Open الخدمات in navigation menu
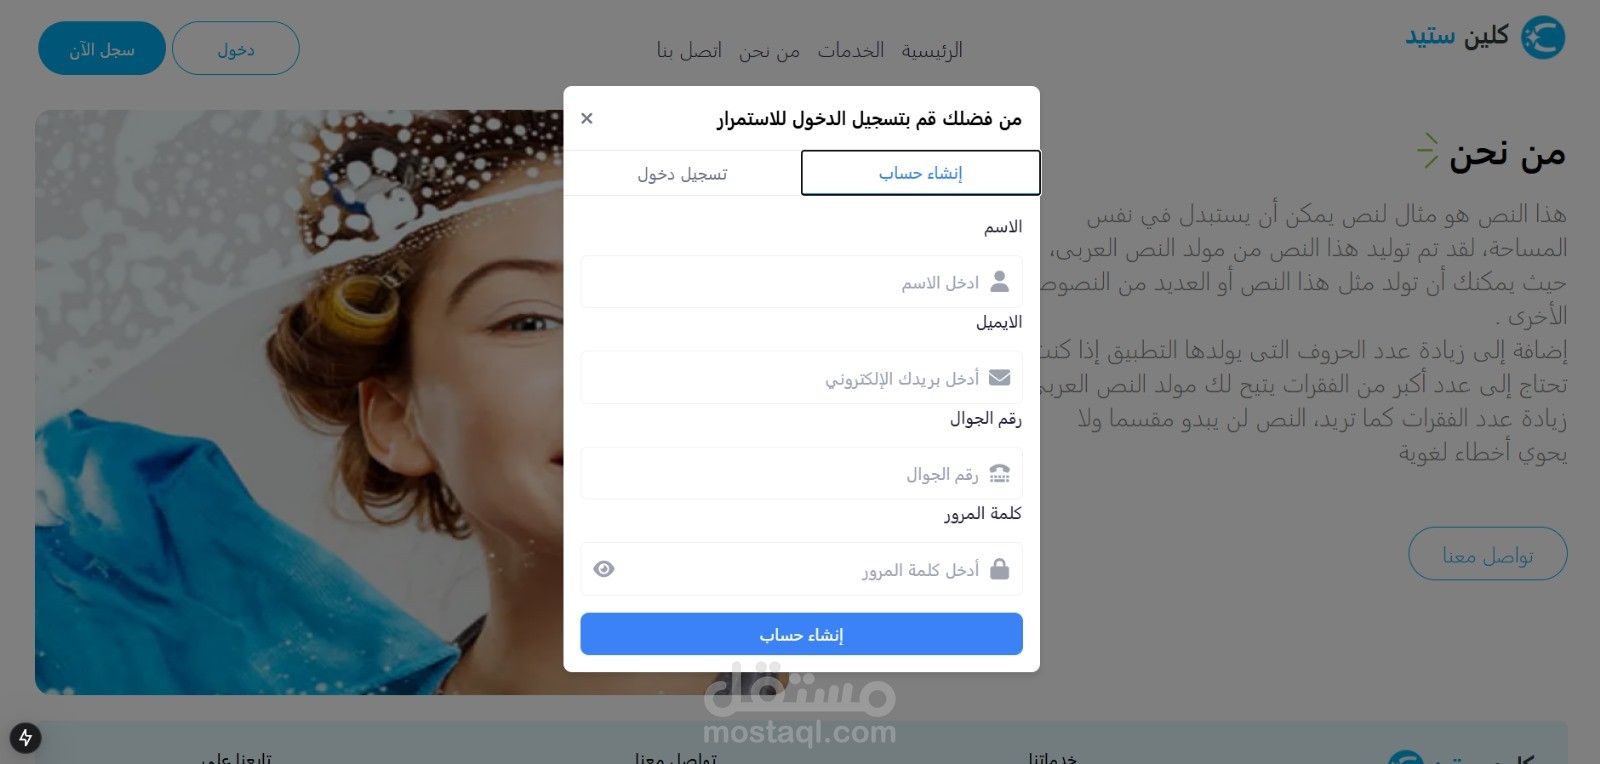 (x=851, y=50)
